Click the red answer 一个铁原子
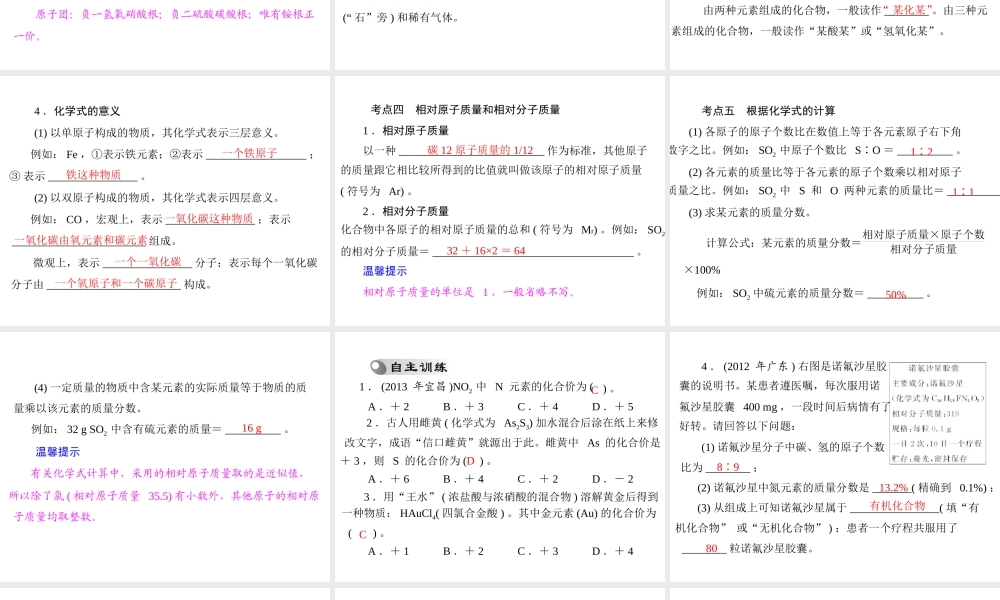 [x=249, y=153]
